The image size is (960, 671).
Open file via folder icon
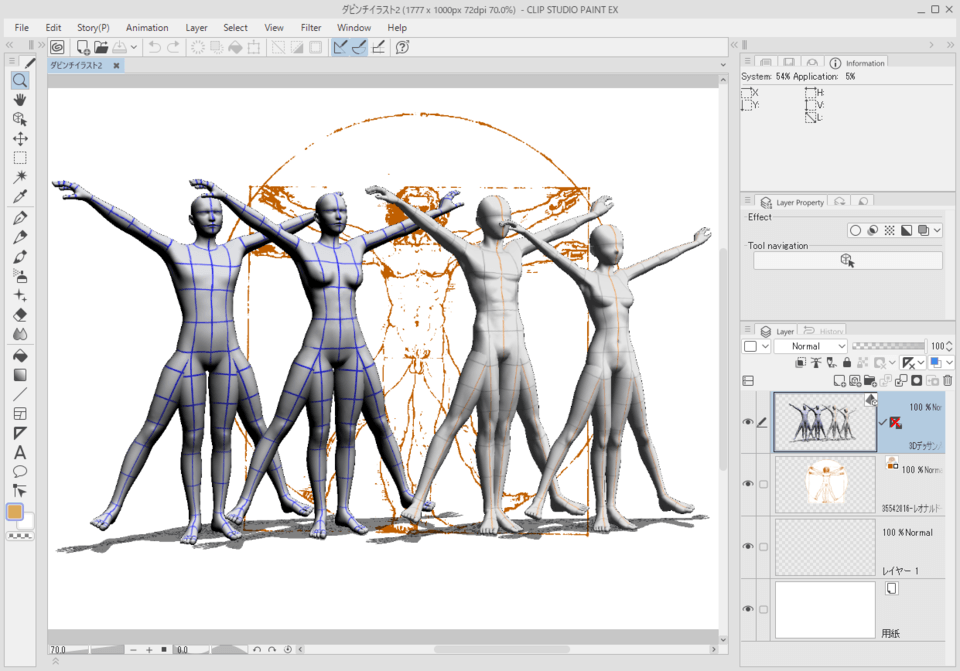coord(101,47)
